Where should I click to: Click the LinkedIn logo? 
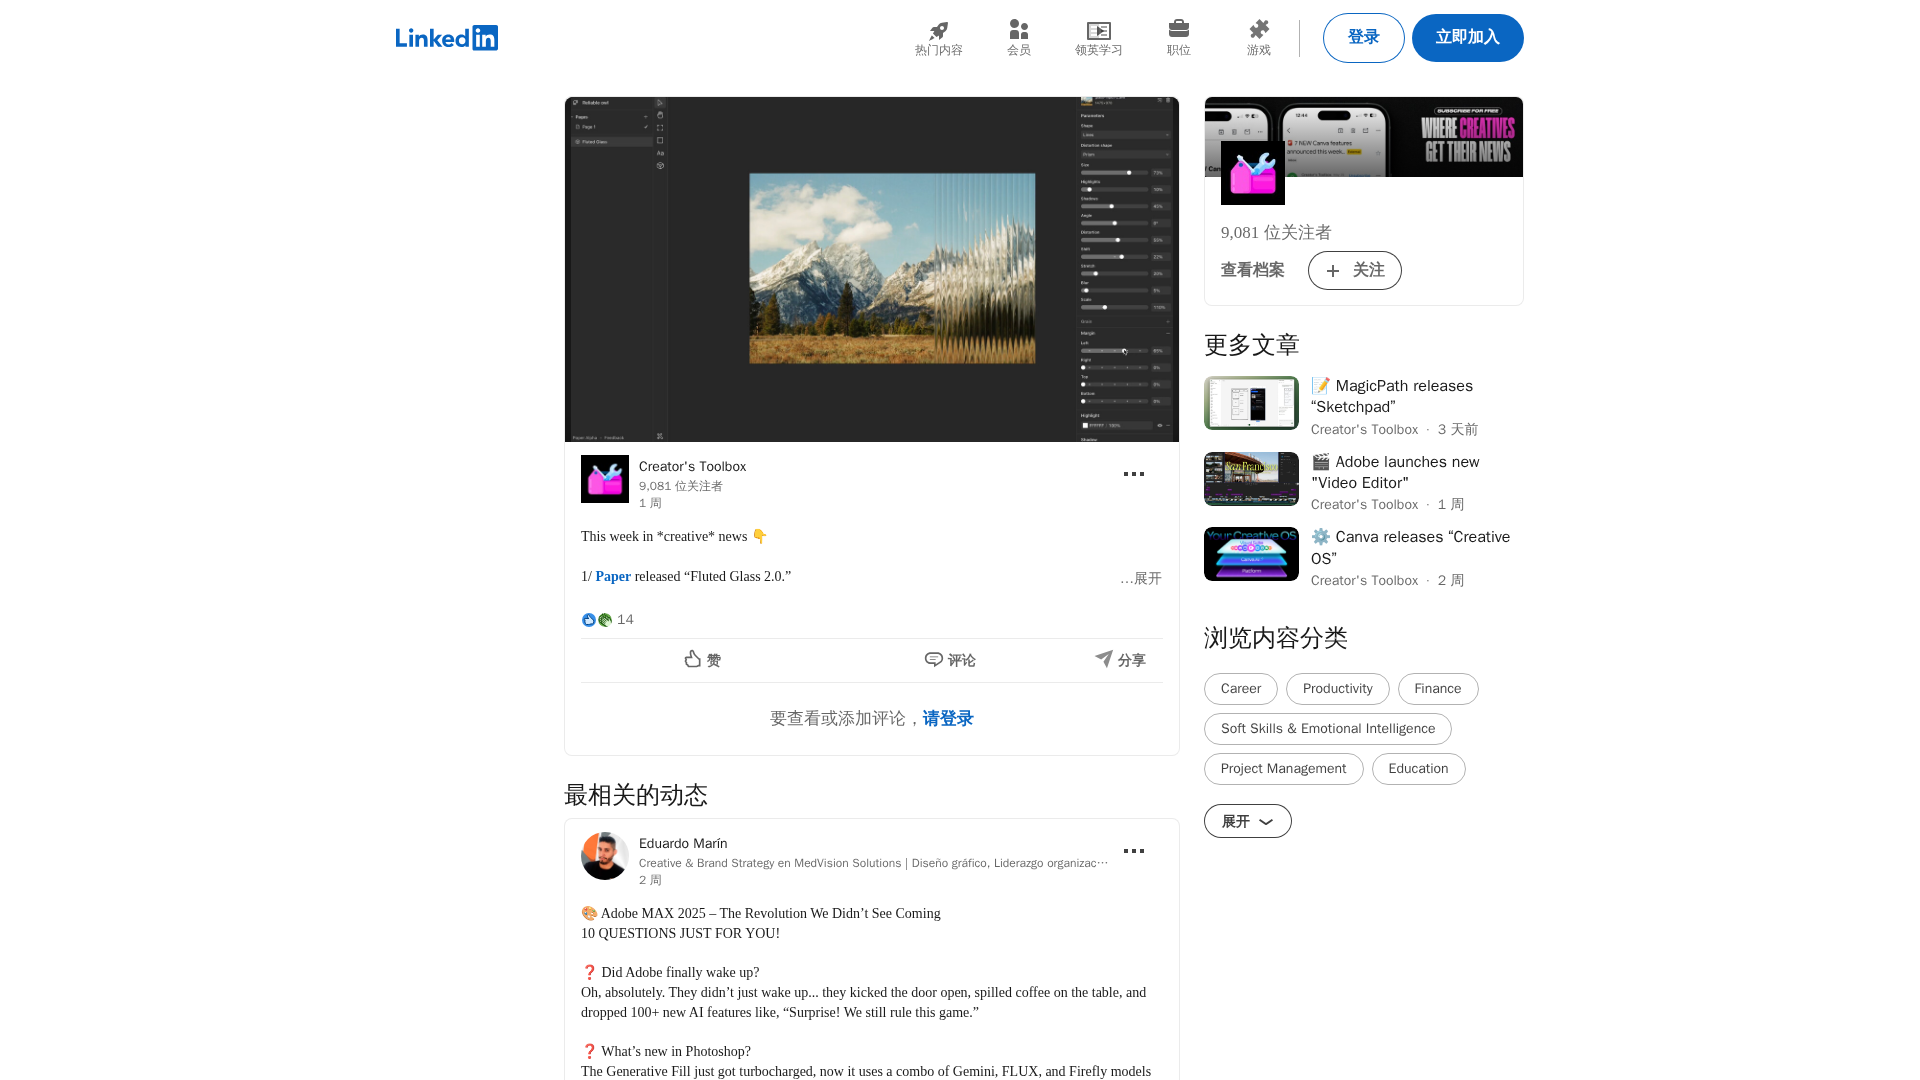446,38
